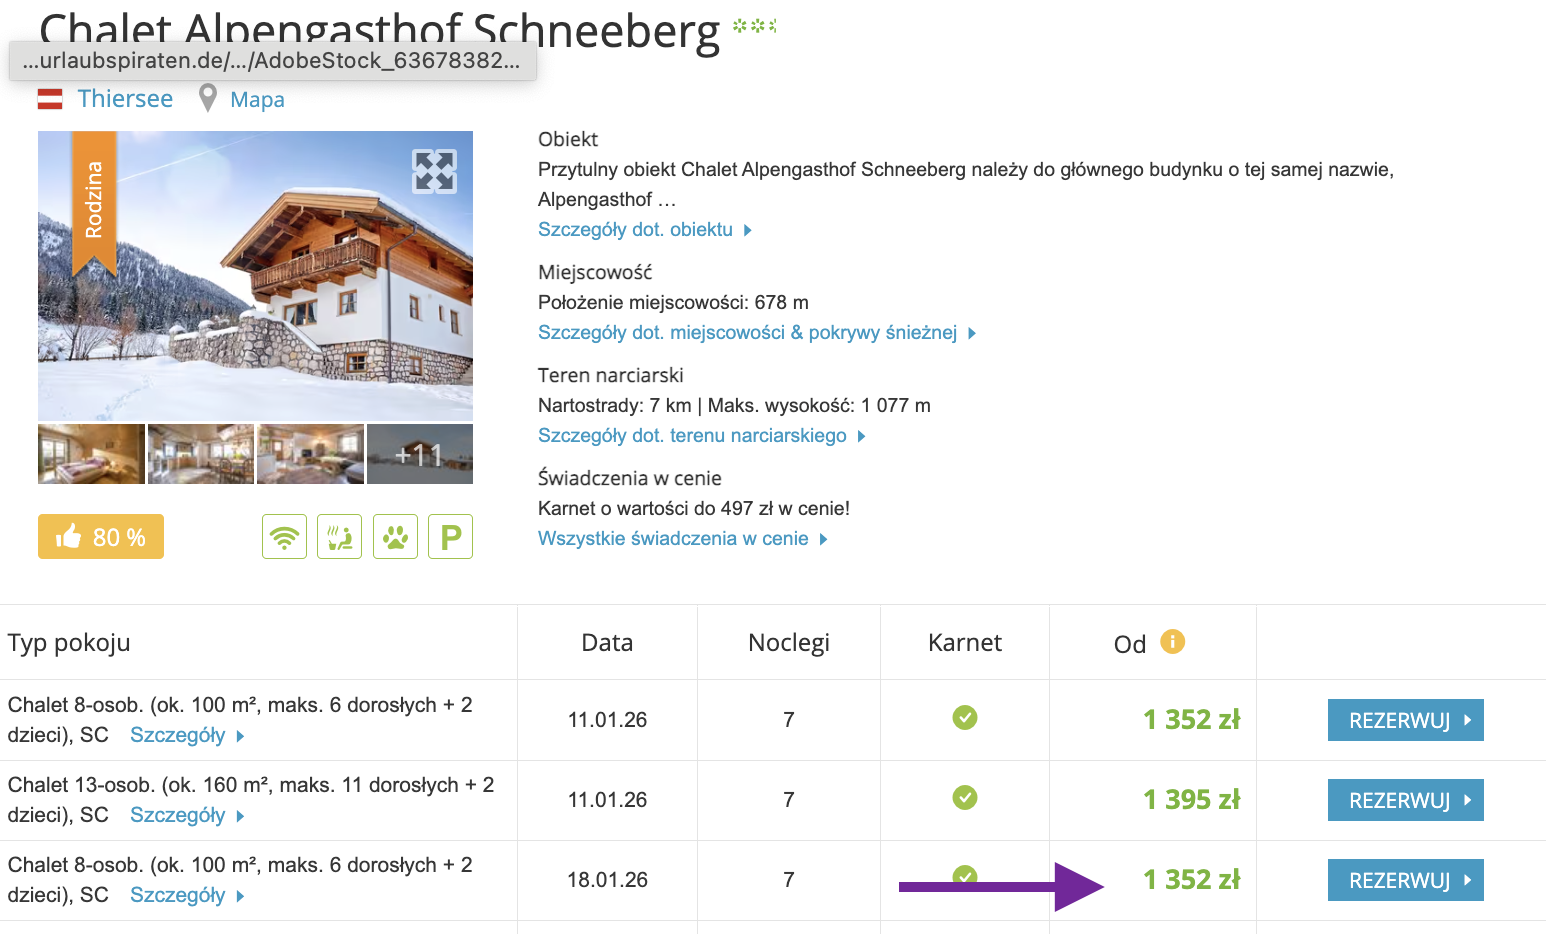This screenshot has height=934, width=1546.
Task: Open the pets-allowed paw icon
Action: 395,536
